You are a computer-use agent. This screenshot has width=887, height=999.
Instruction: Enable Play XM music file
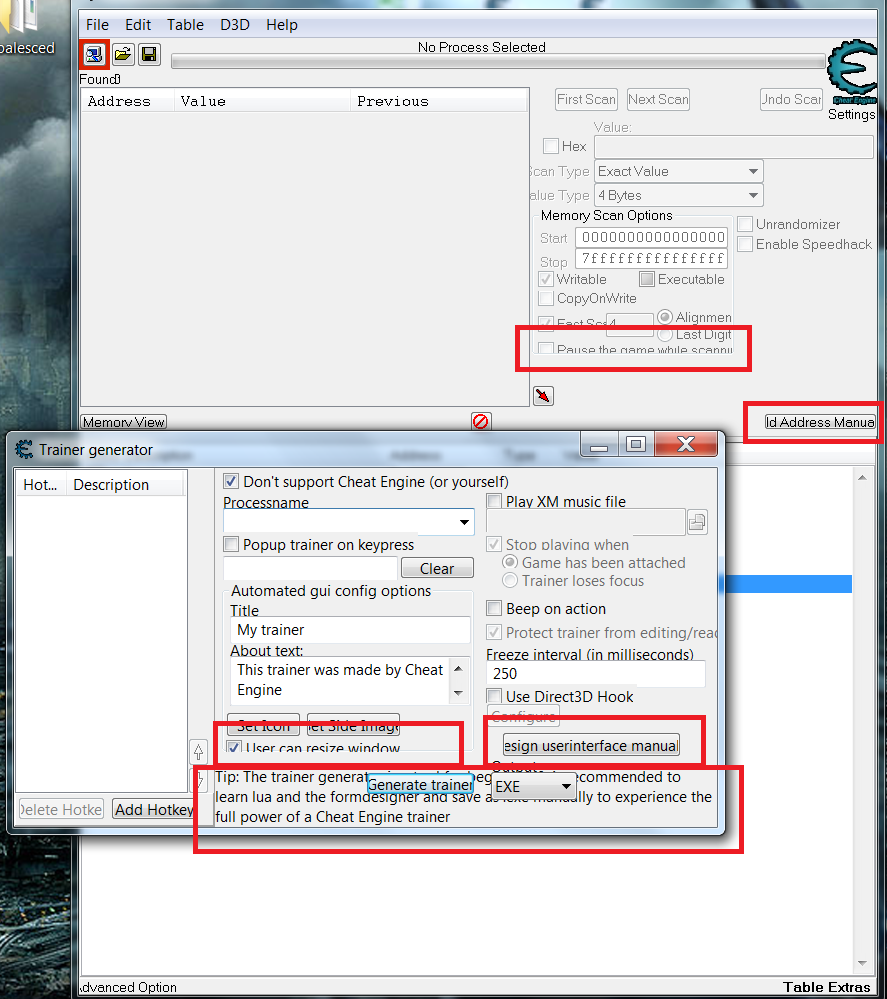point(494,501)
